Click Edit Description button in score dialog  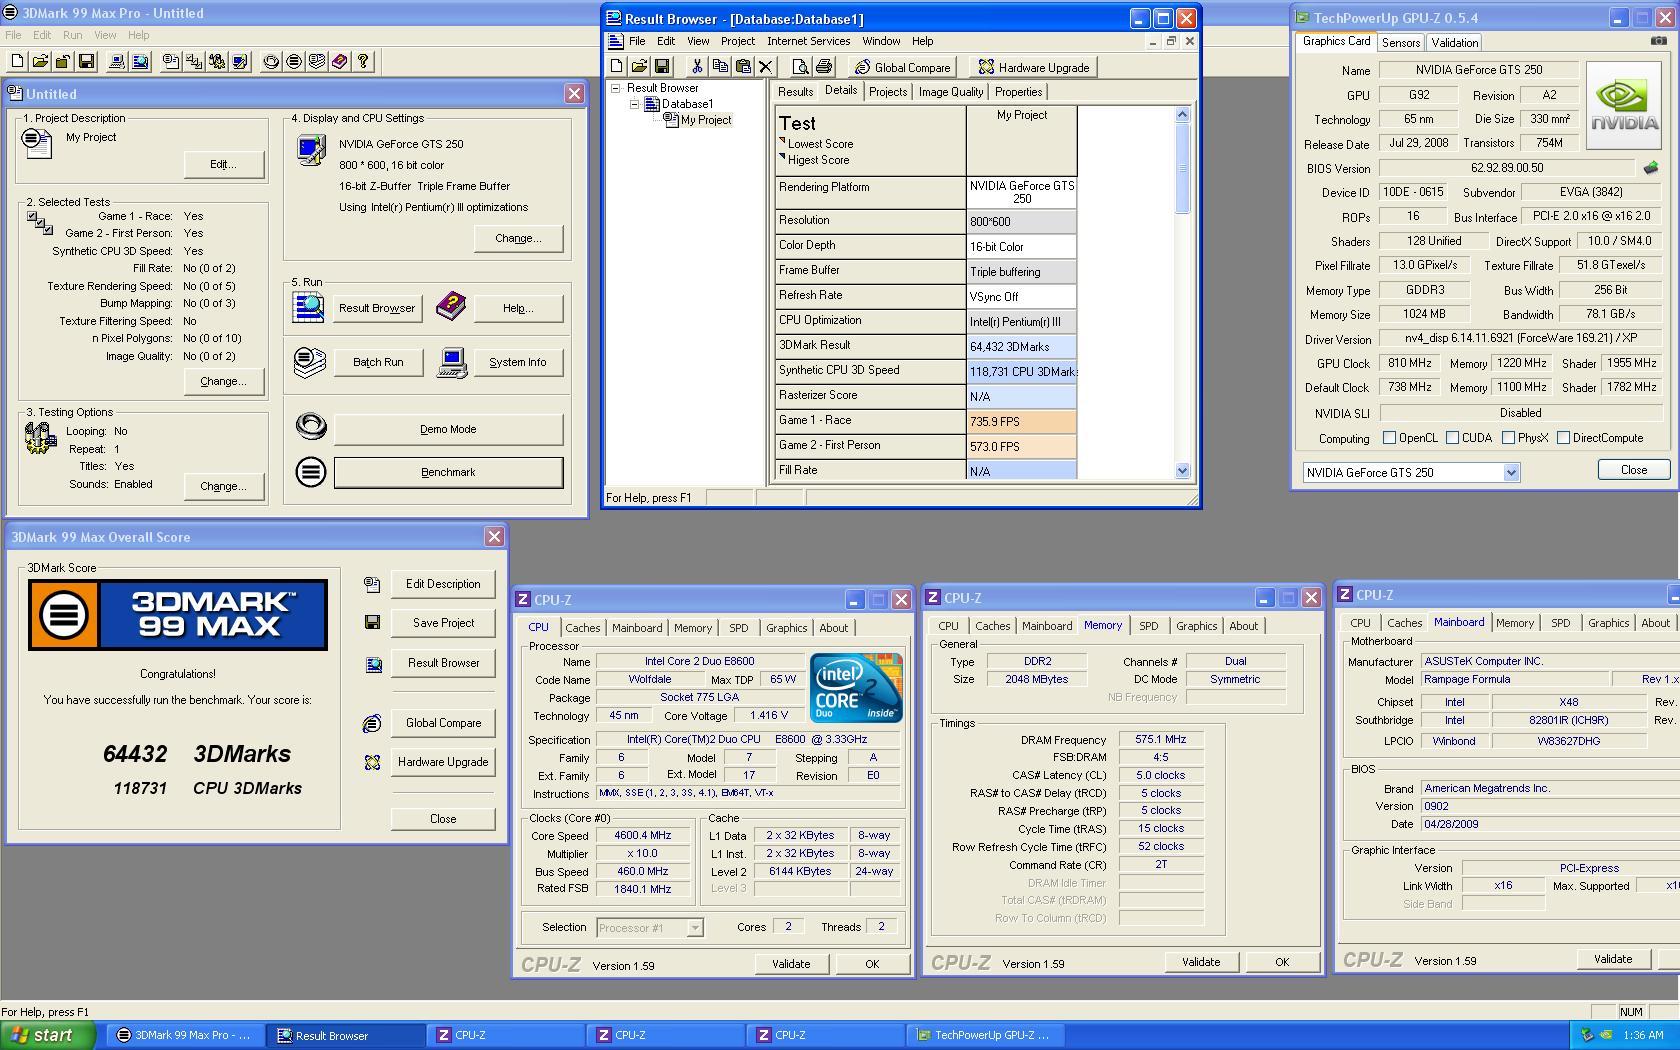pyautogui.click(x=443, y=584)
